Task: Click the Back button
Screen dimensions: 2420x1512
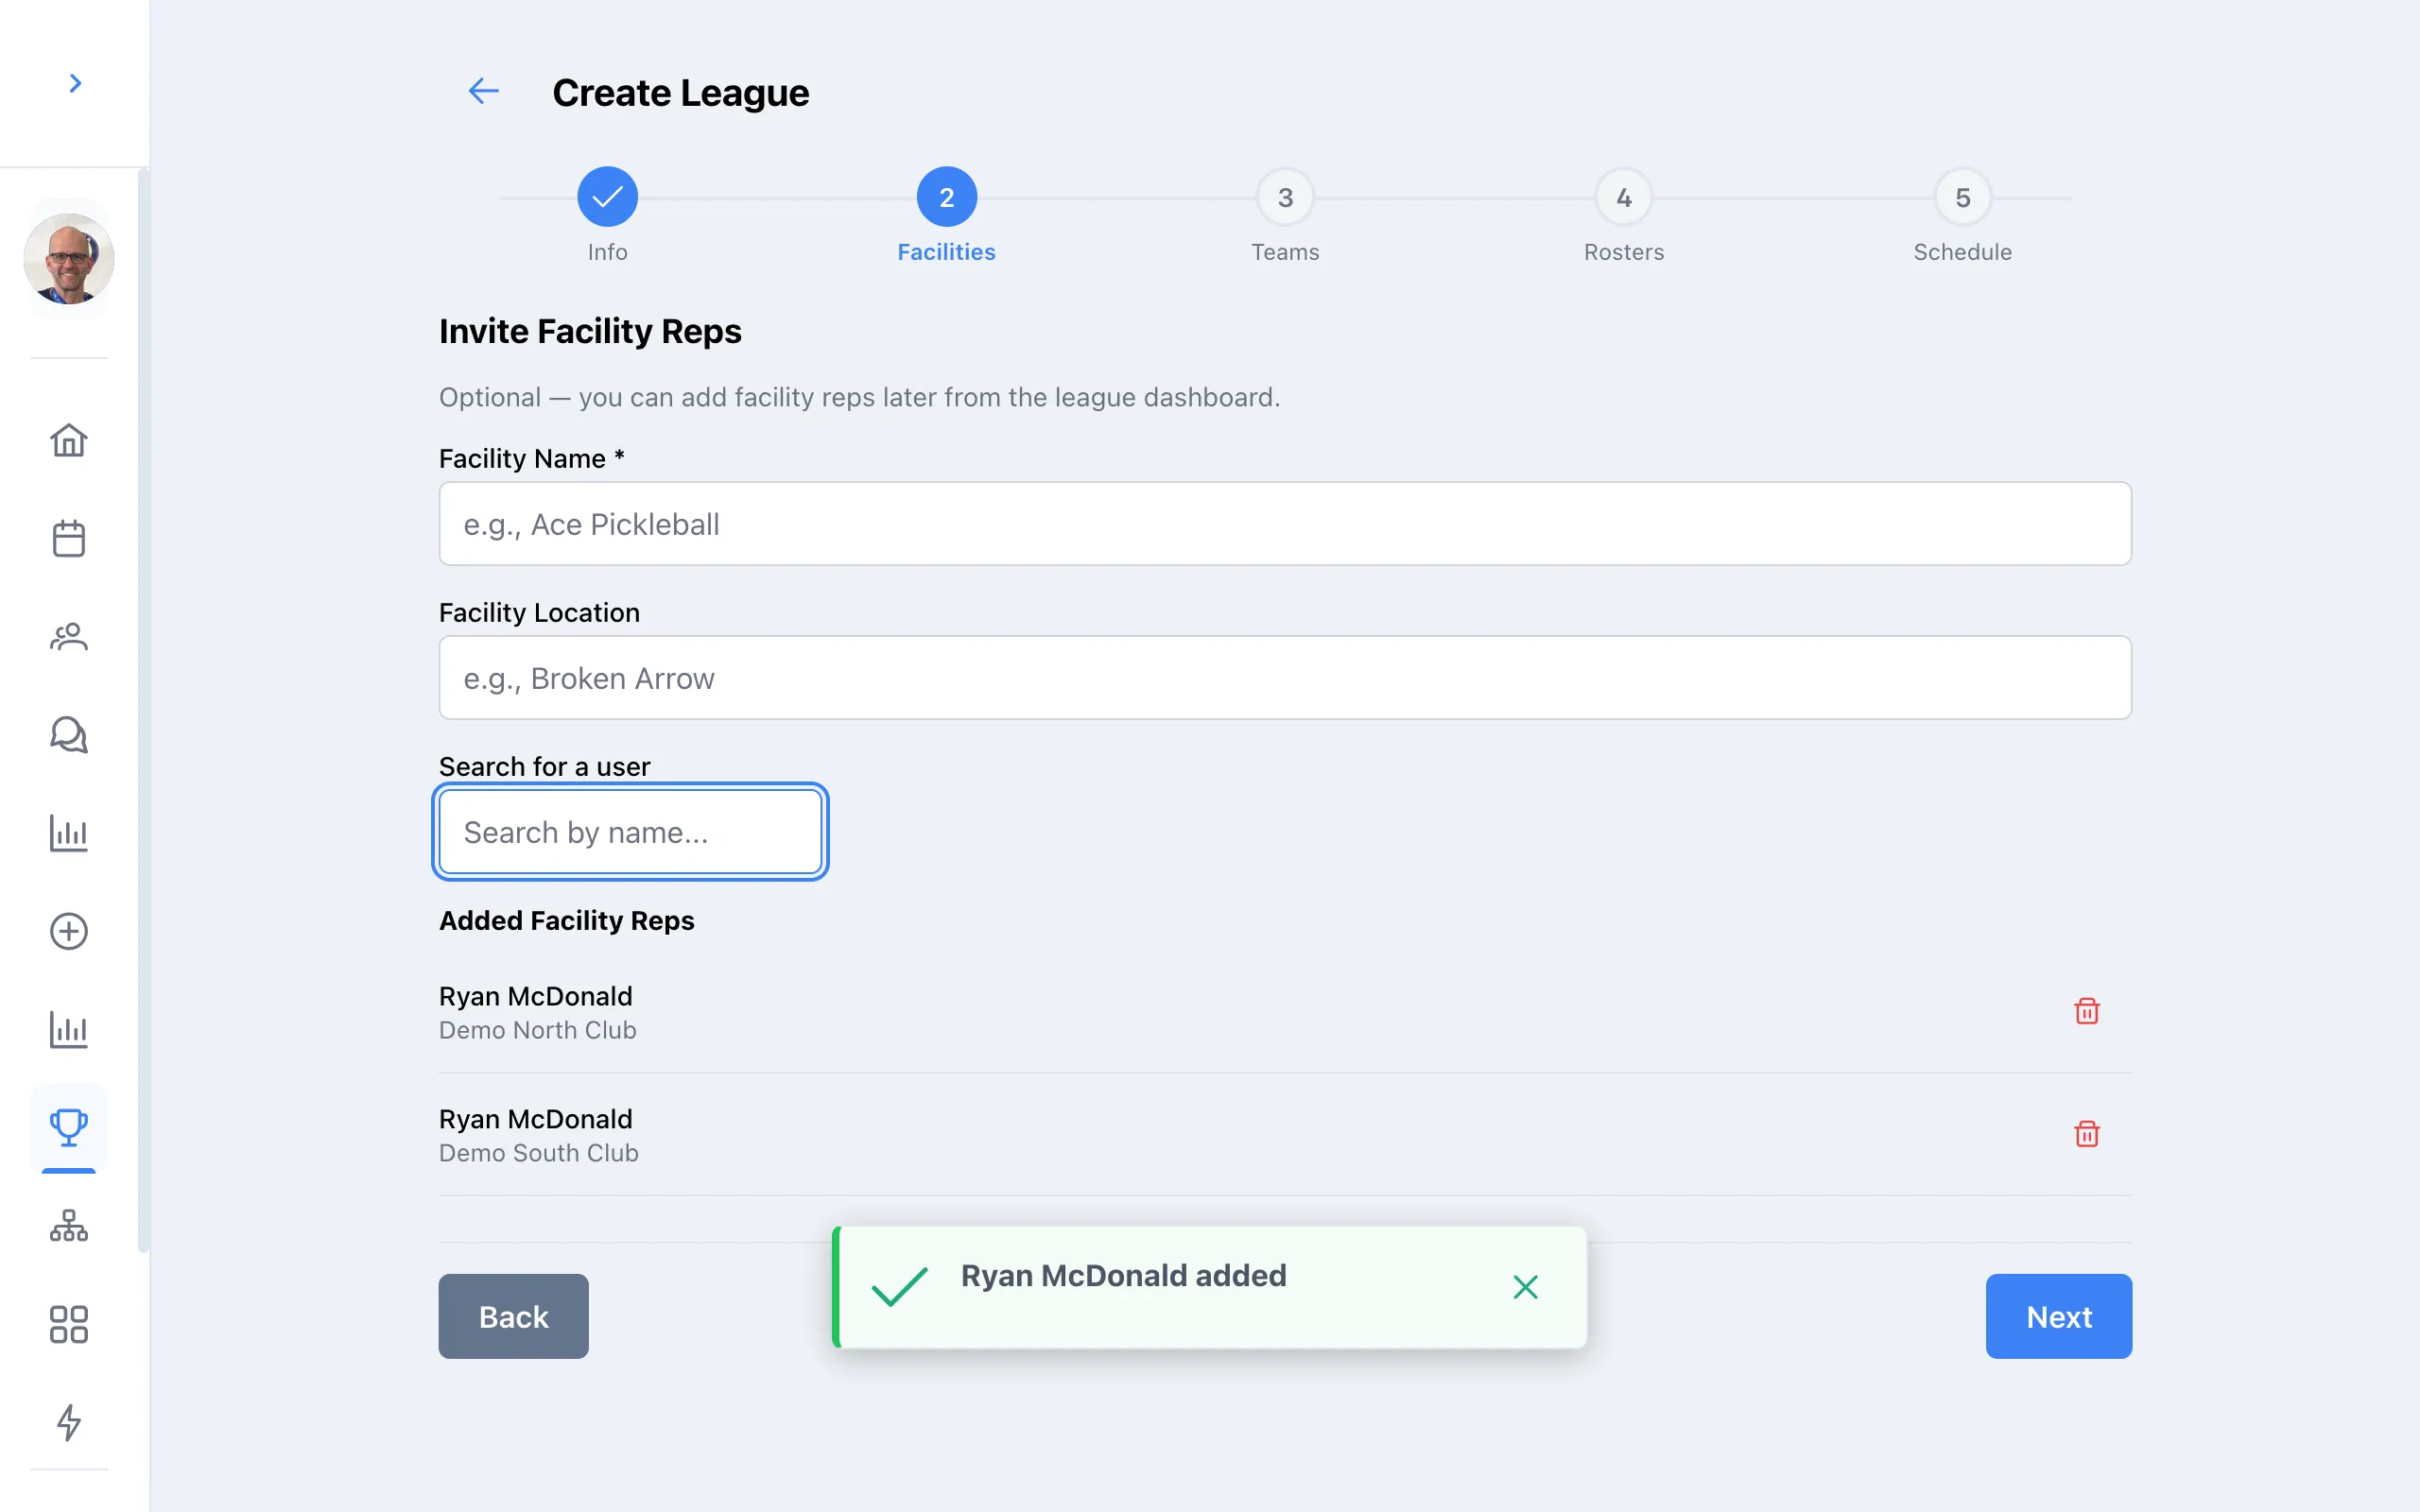Action: click(513, 1316)
